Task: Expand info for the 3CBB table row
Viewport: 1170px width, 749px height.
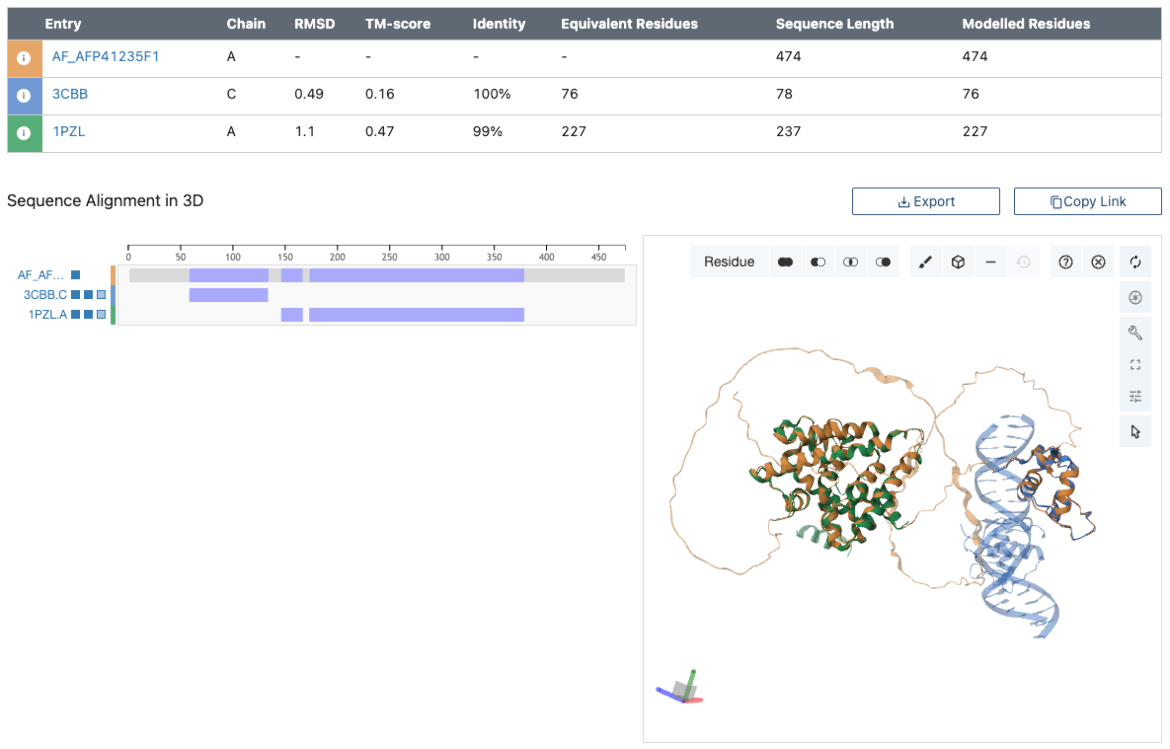Action: point(24,95)
